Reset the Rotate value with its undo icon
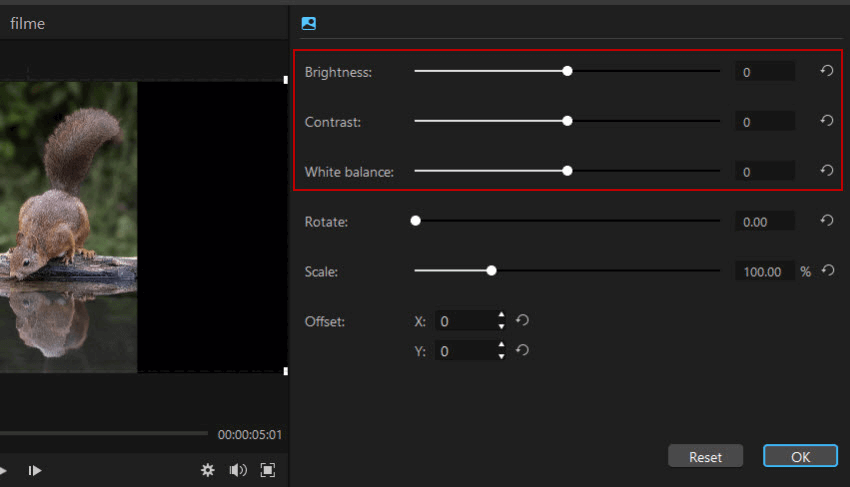The width and height of the screenshot is (850, 487). 827,221
